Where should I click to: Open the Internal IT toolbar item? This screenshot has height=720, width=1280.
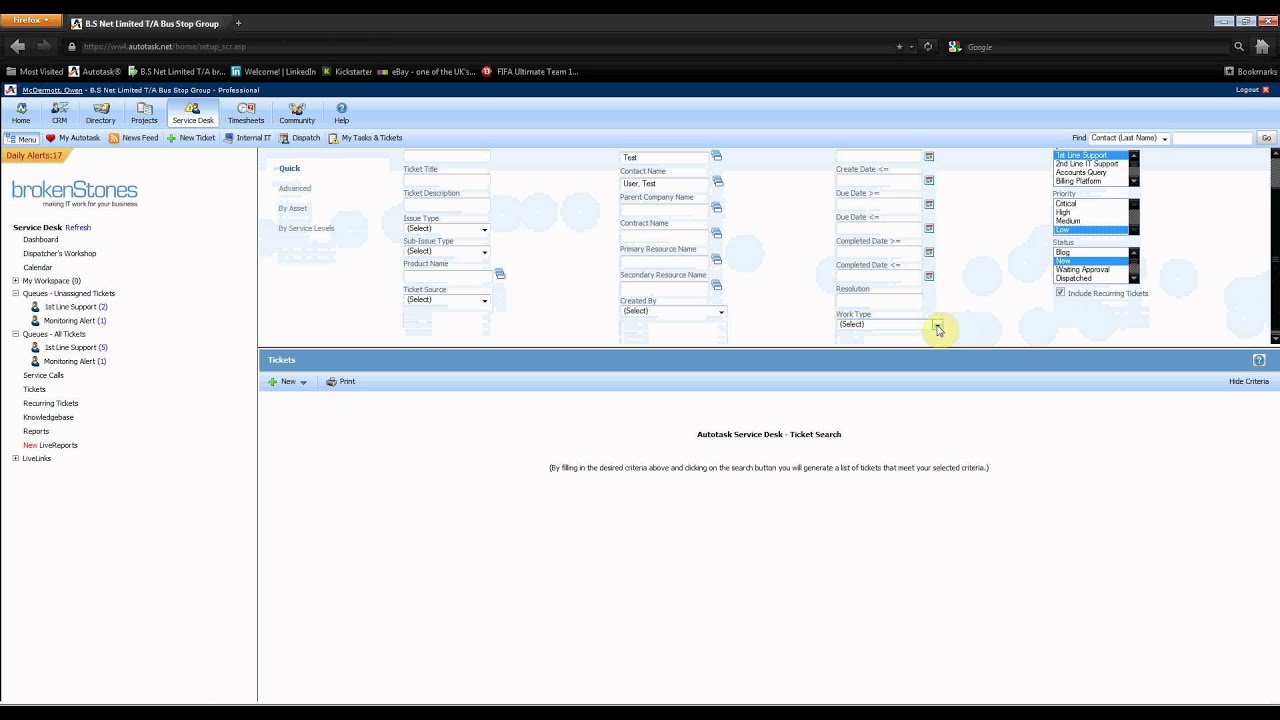coord(247,138)
